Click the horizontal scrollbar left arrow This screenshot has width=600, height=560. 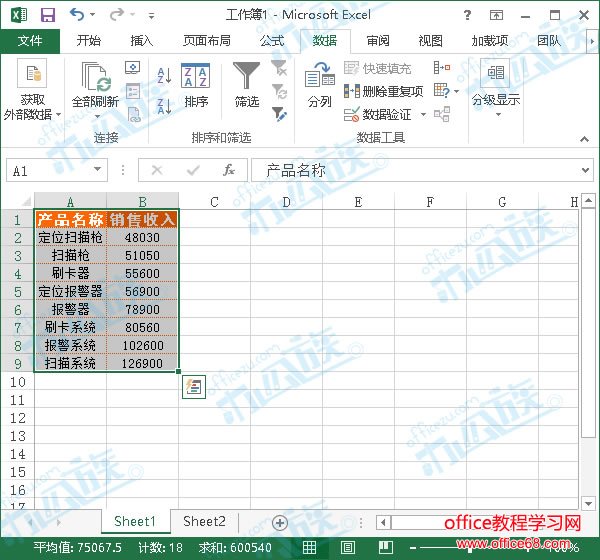point(383,522)
